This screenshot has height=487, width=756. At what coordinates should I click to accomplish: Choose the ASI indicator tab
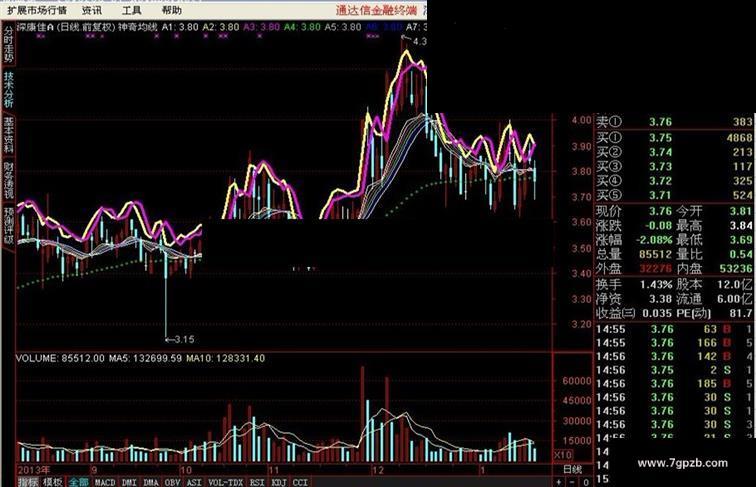coord(194,482)
